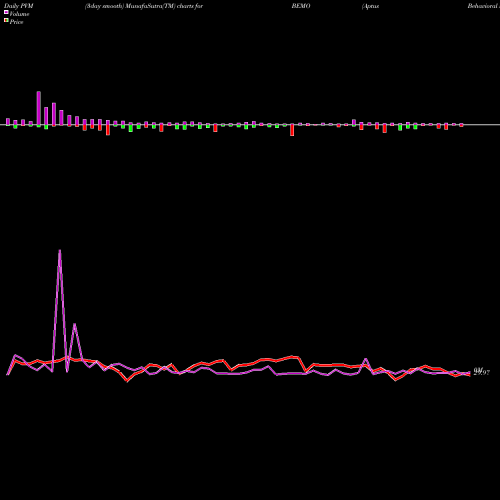Click the 'MunafaSutra(TM) charts for' header text
This screenshot has width=500, height=500.
pyautogui.click(x=164, y=6)
